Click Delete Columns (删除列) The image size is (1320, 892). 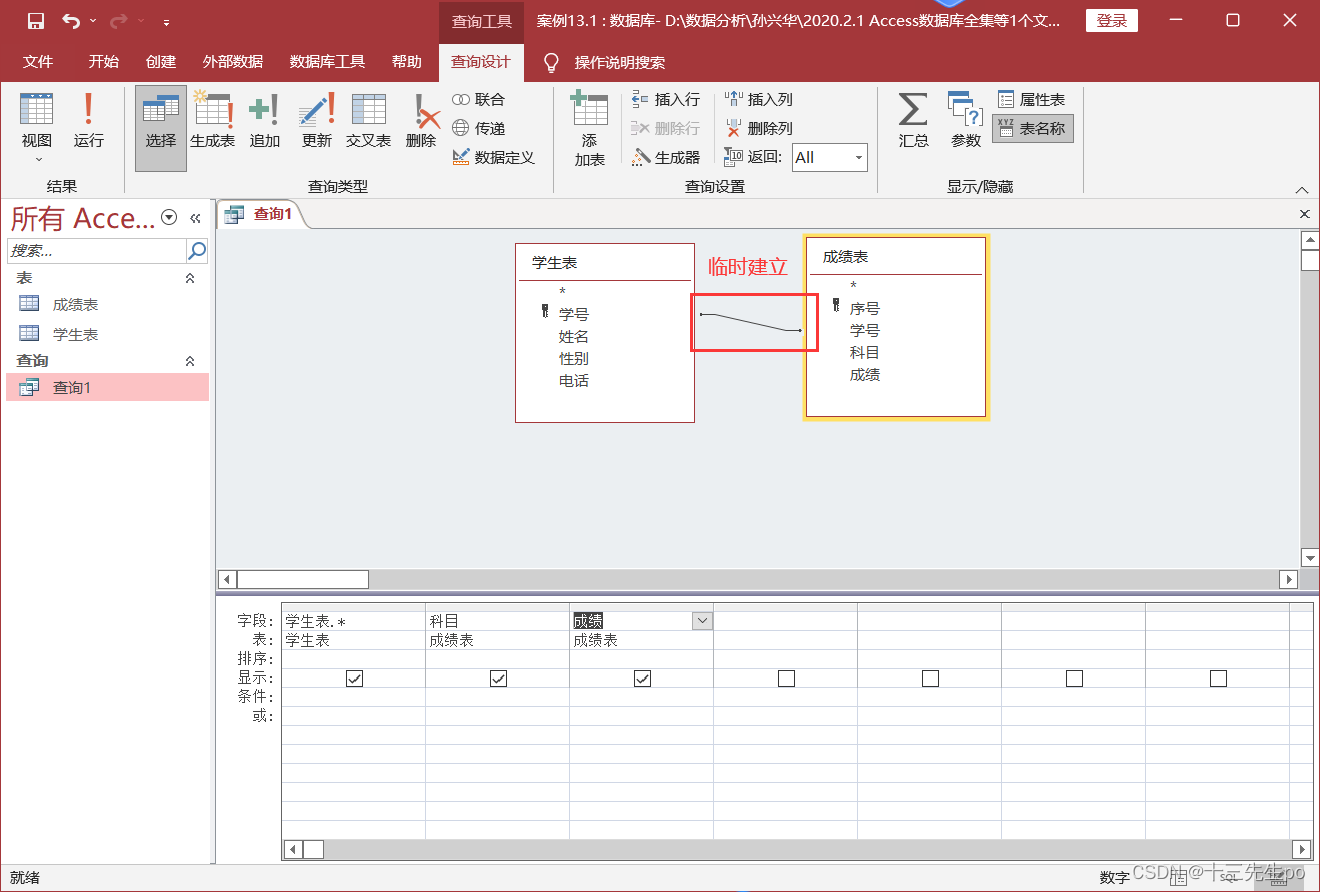point(759,128)
